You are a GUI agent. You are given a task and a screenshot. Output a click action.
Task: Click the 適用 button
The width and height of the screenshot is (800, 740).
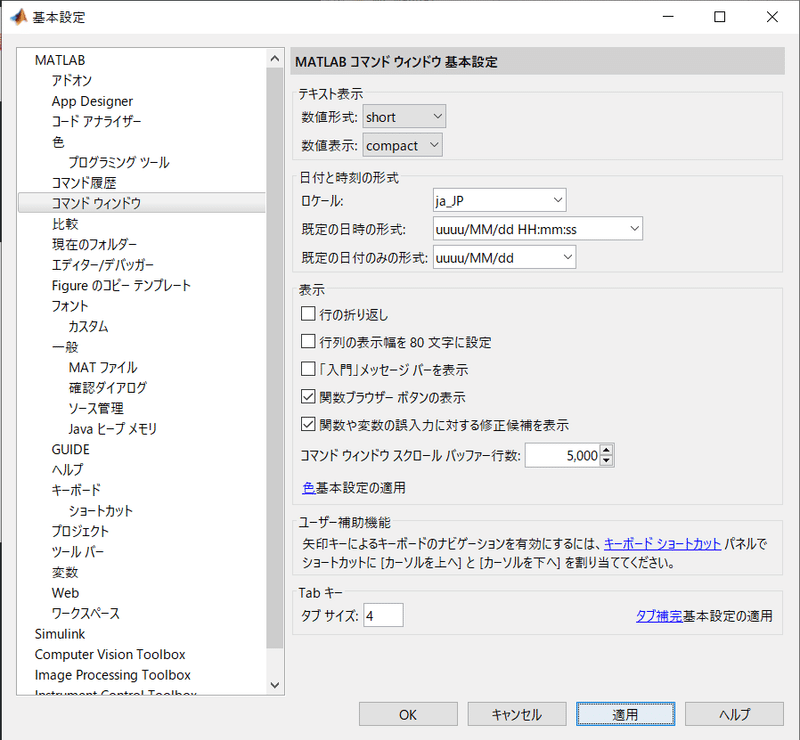pos(626,714)
